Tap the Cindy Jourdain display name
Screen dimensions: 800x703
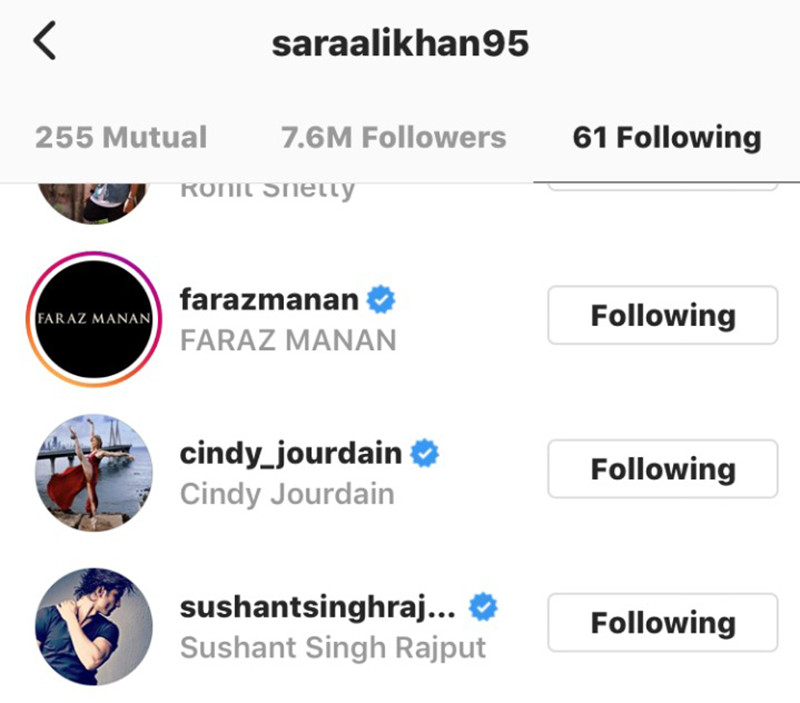pos(287,494)
